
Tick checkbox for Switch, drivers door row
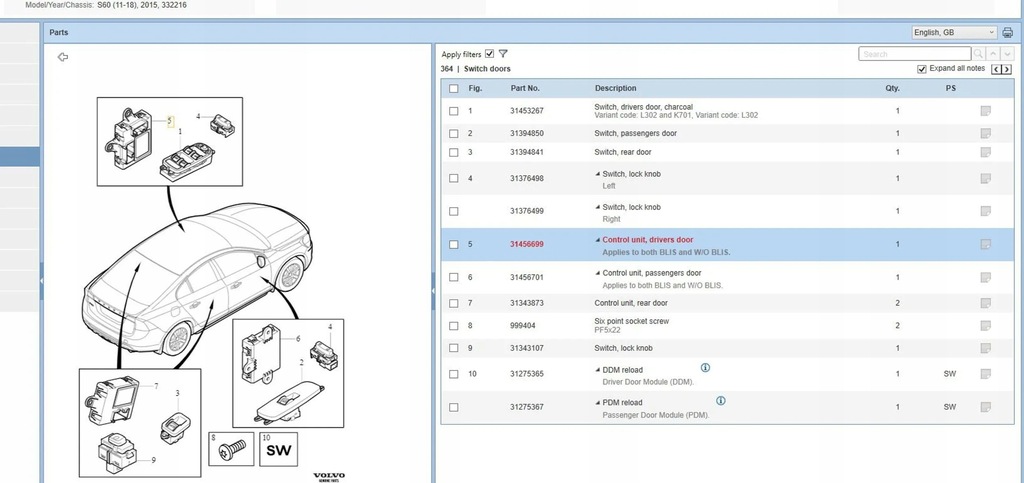coord(454,111)
